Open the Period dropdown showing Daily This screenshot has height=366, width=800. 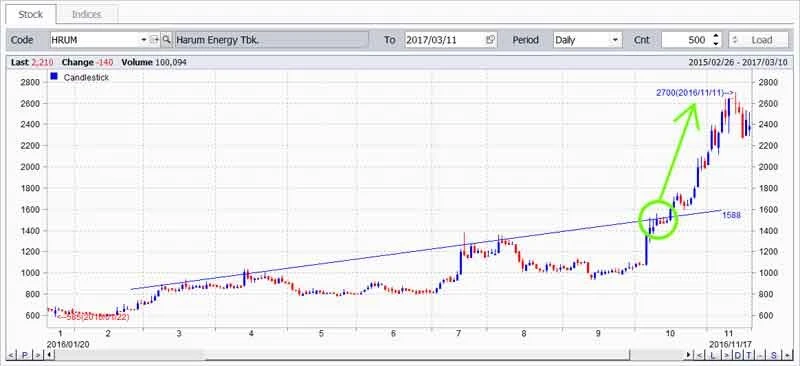coord(588,40)
